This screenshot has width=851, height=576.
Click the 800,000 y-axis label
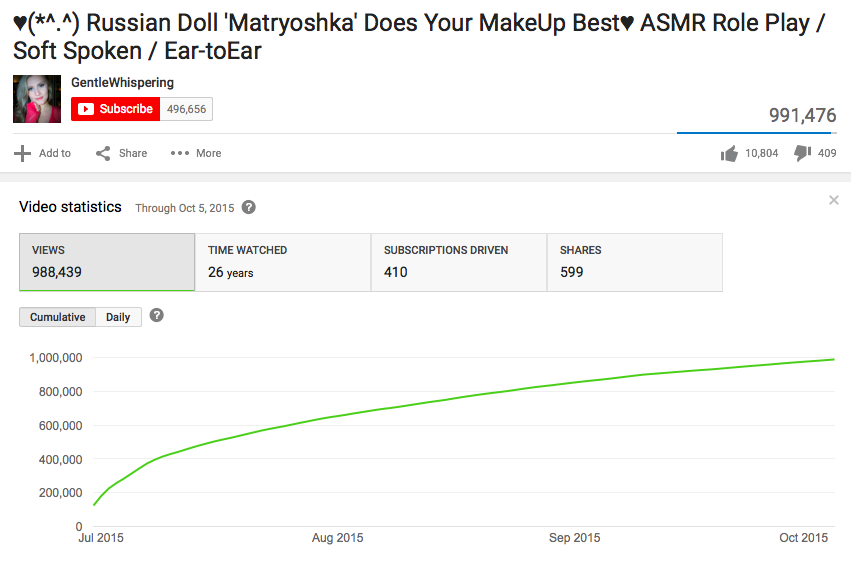tap(60, 391)
